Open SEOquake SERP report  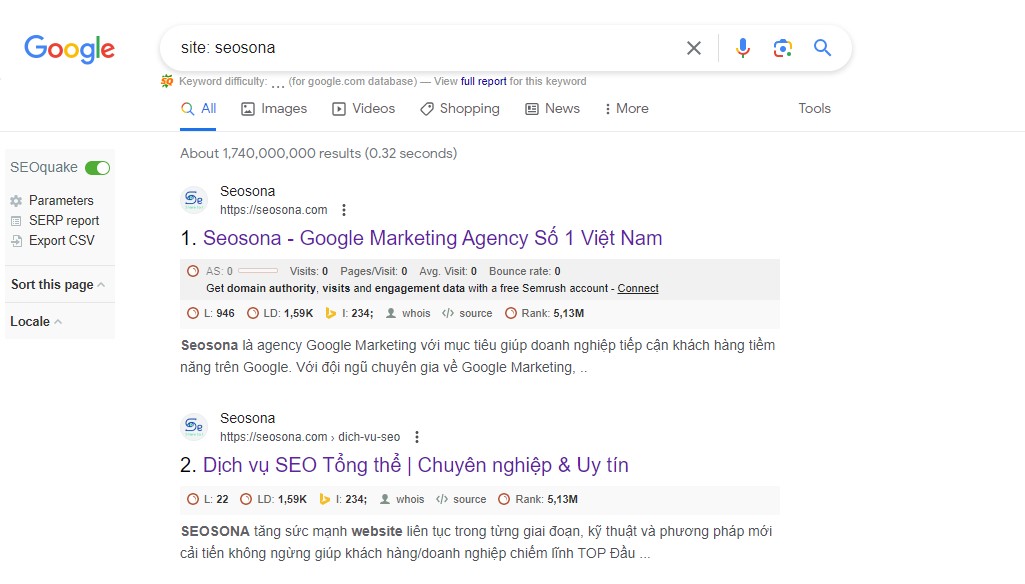tap(63, 221)
